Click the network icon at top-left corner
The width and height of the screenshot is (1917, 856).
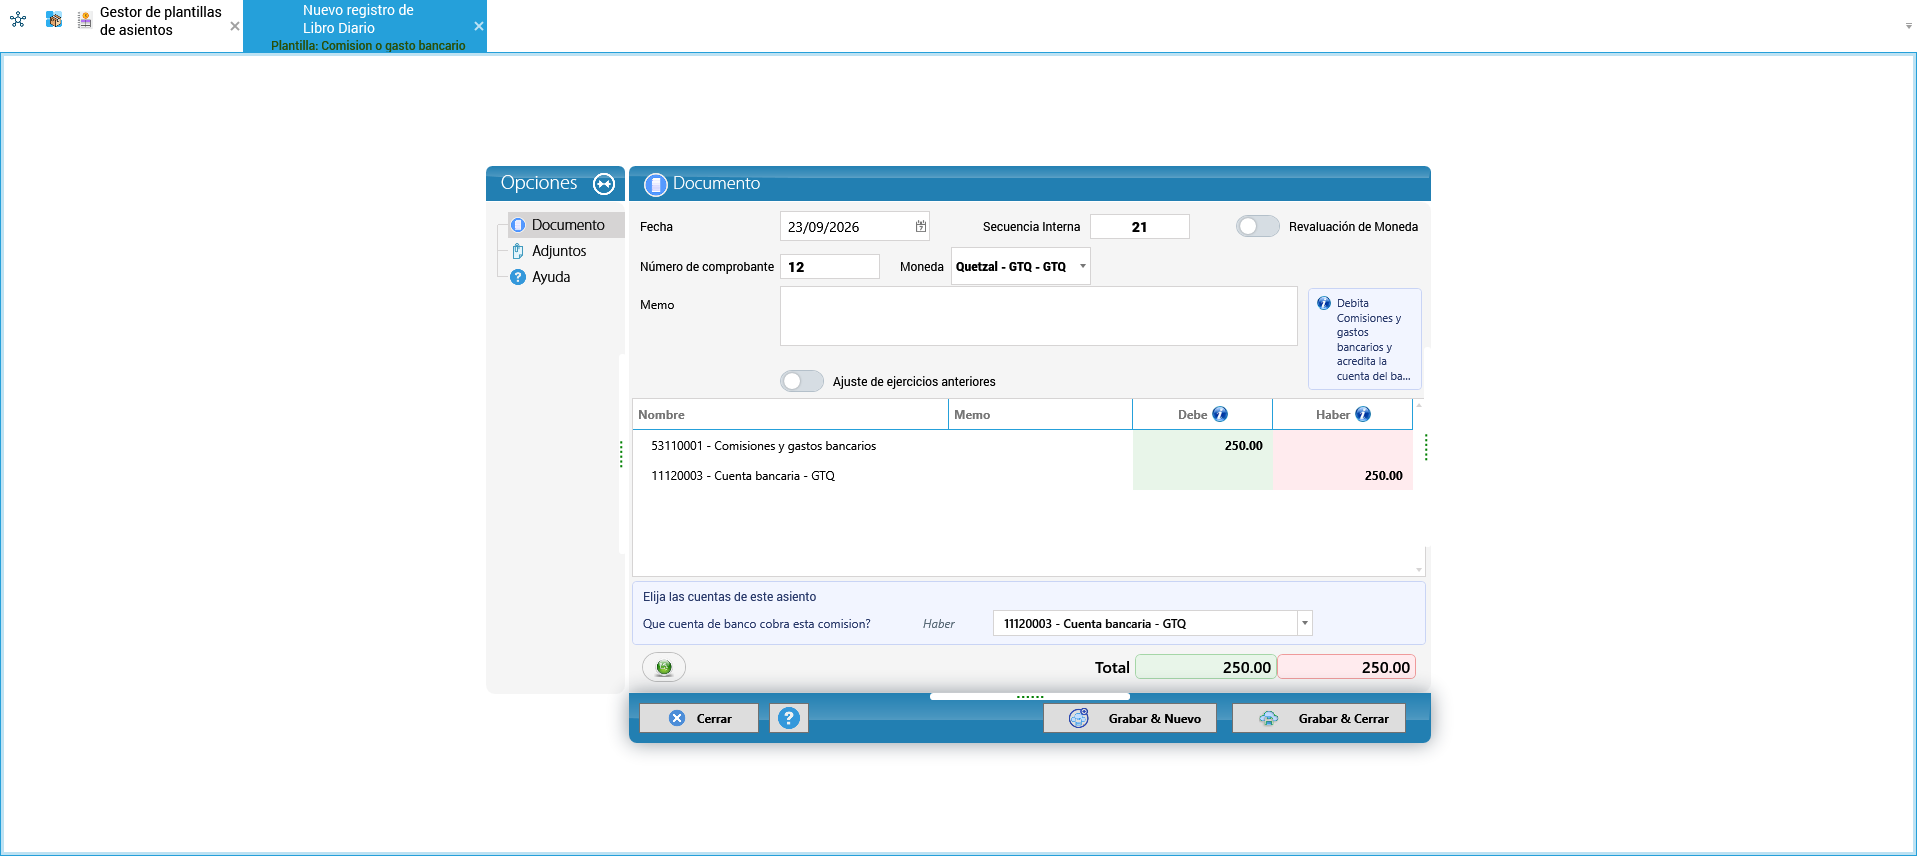tap(18, 19)
